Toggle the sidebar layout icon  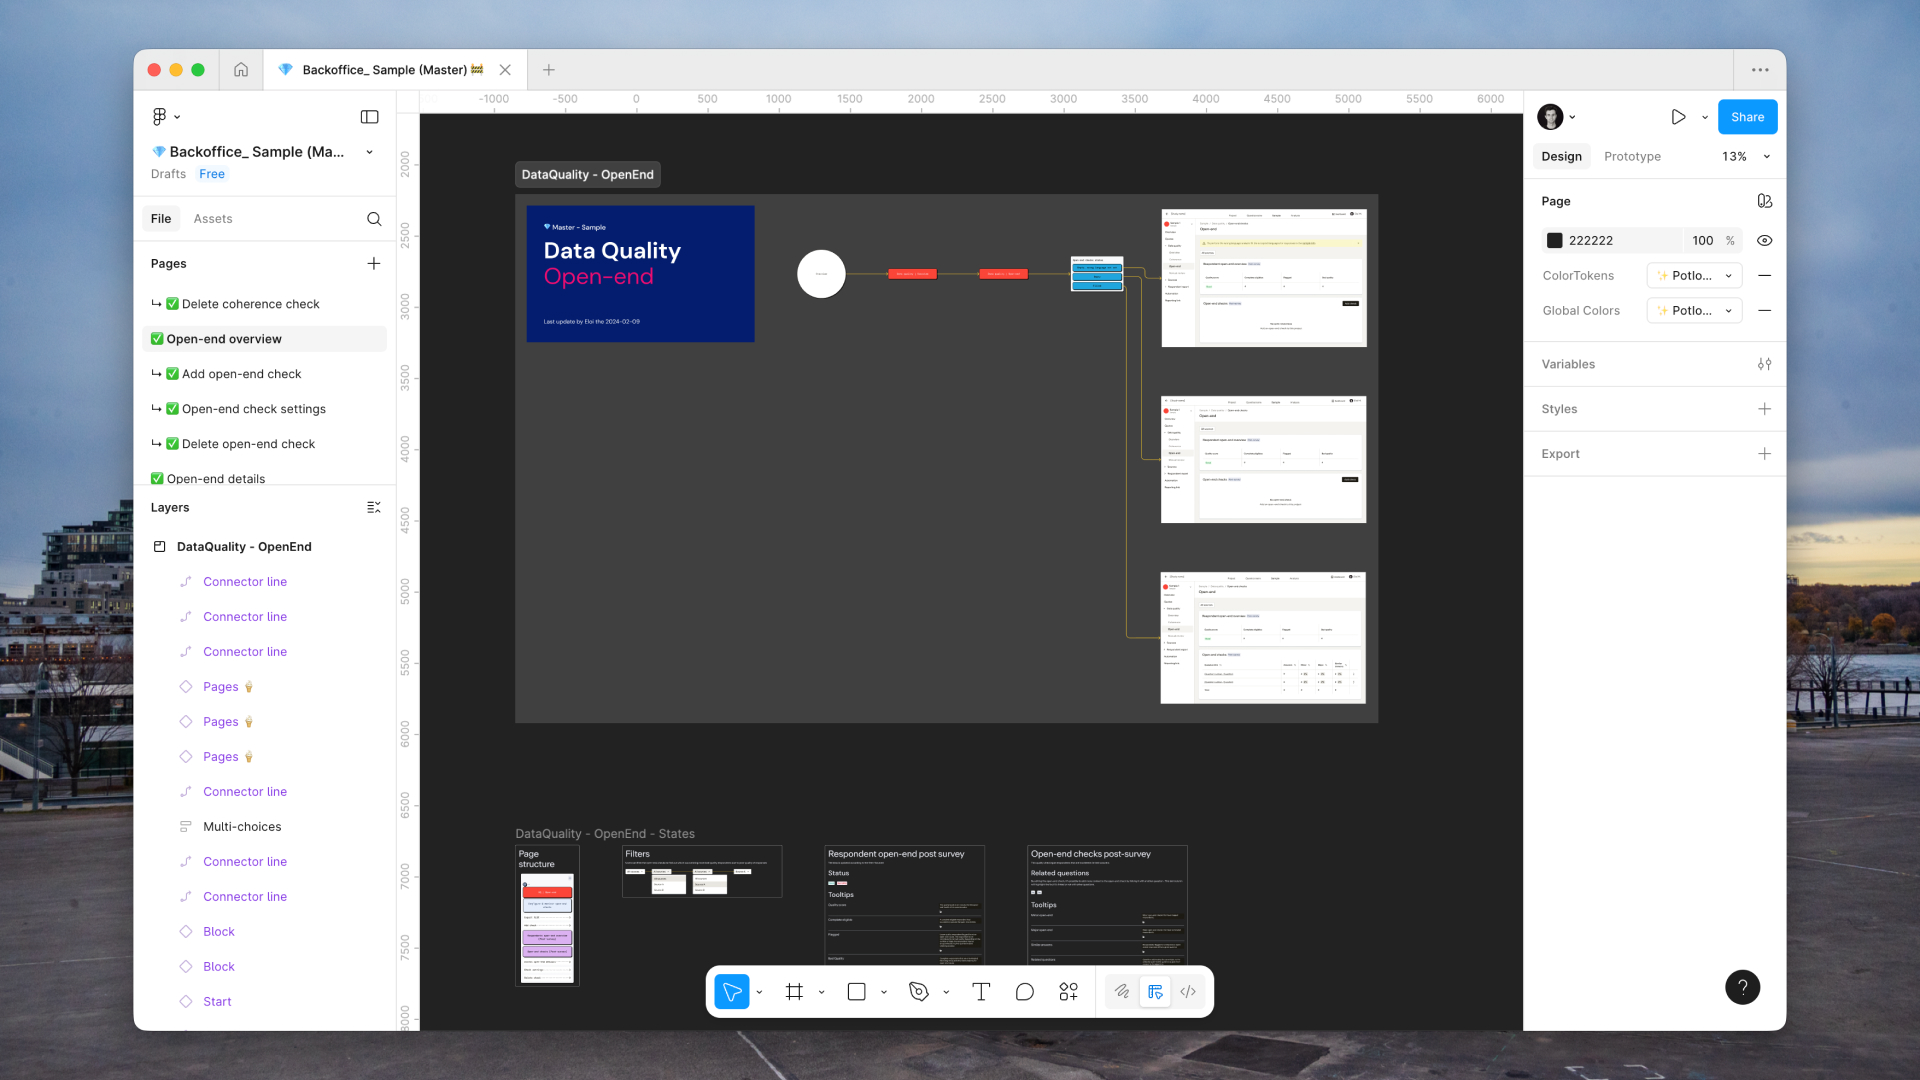click(x=369, y=117)
